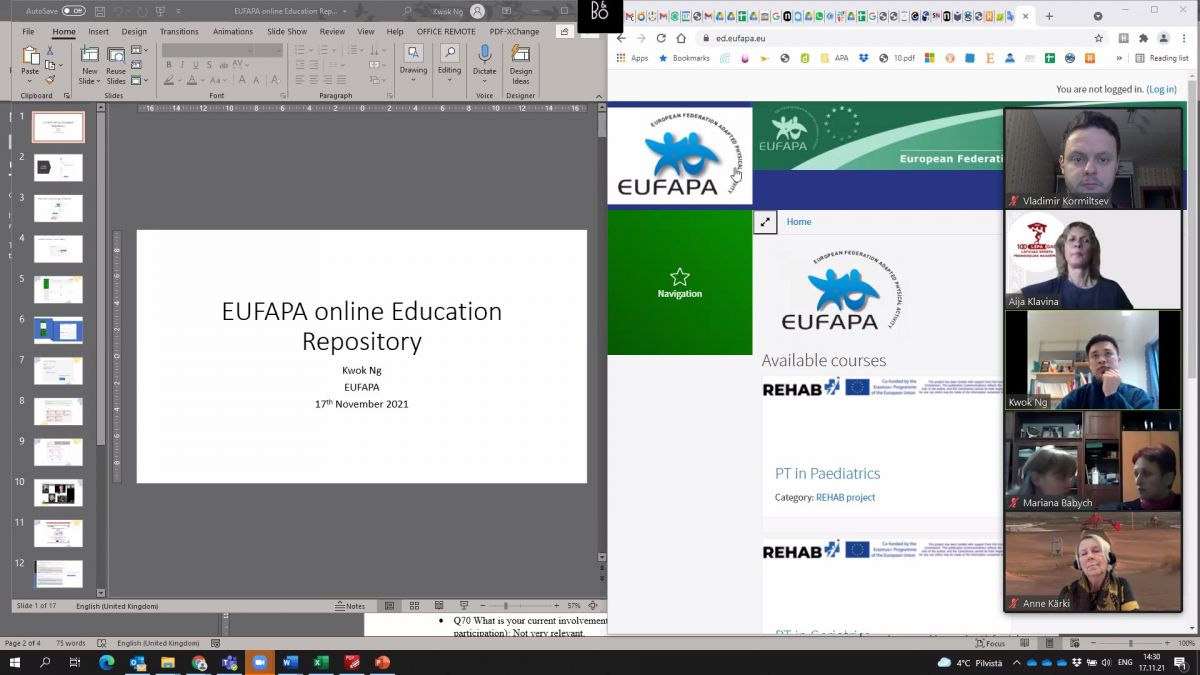Click the Log in link
Viewport: 1200px width, 675px height.
coord(1162,89)
